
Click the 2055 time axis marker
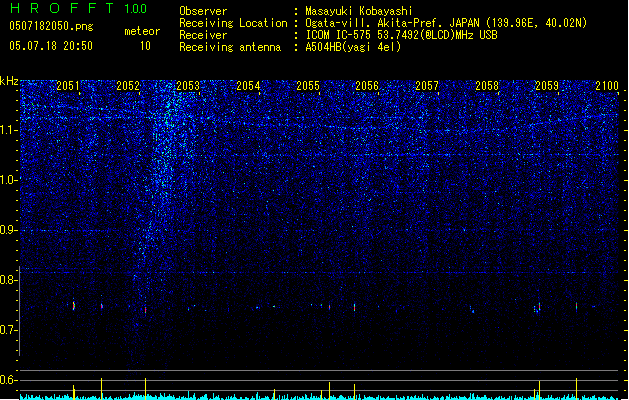(308, 85)
